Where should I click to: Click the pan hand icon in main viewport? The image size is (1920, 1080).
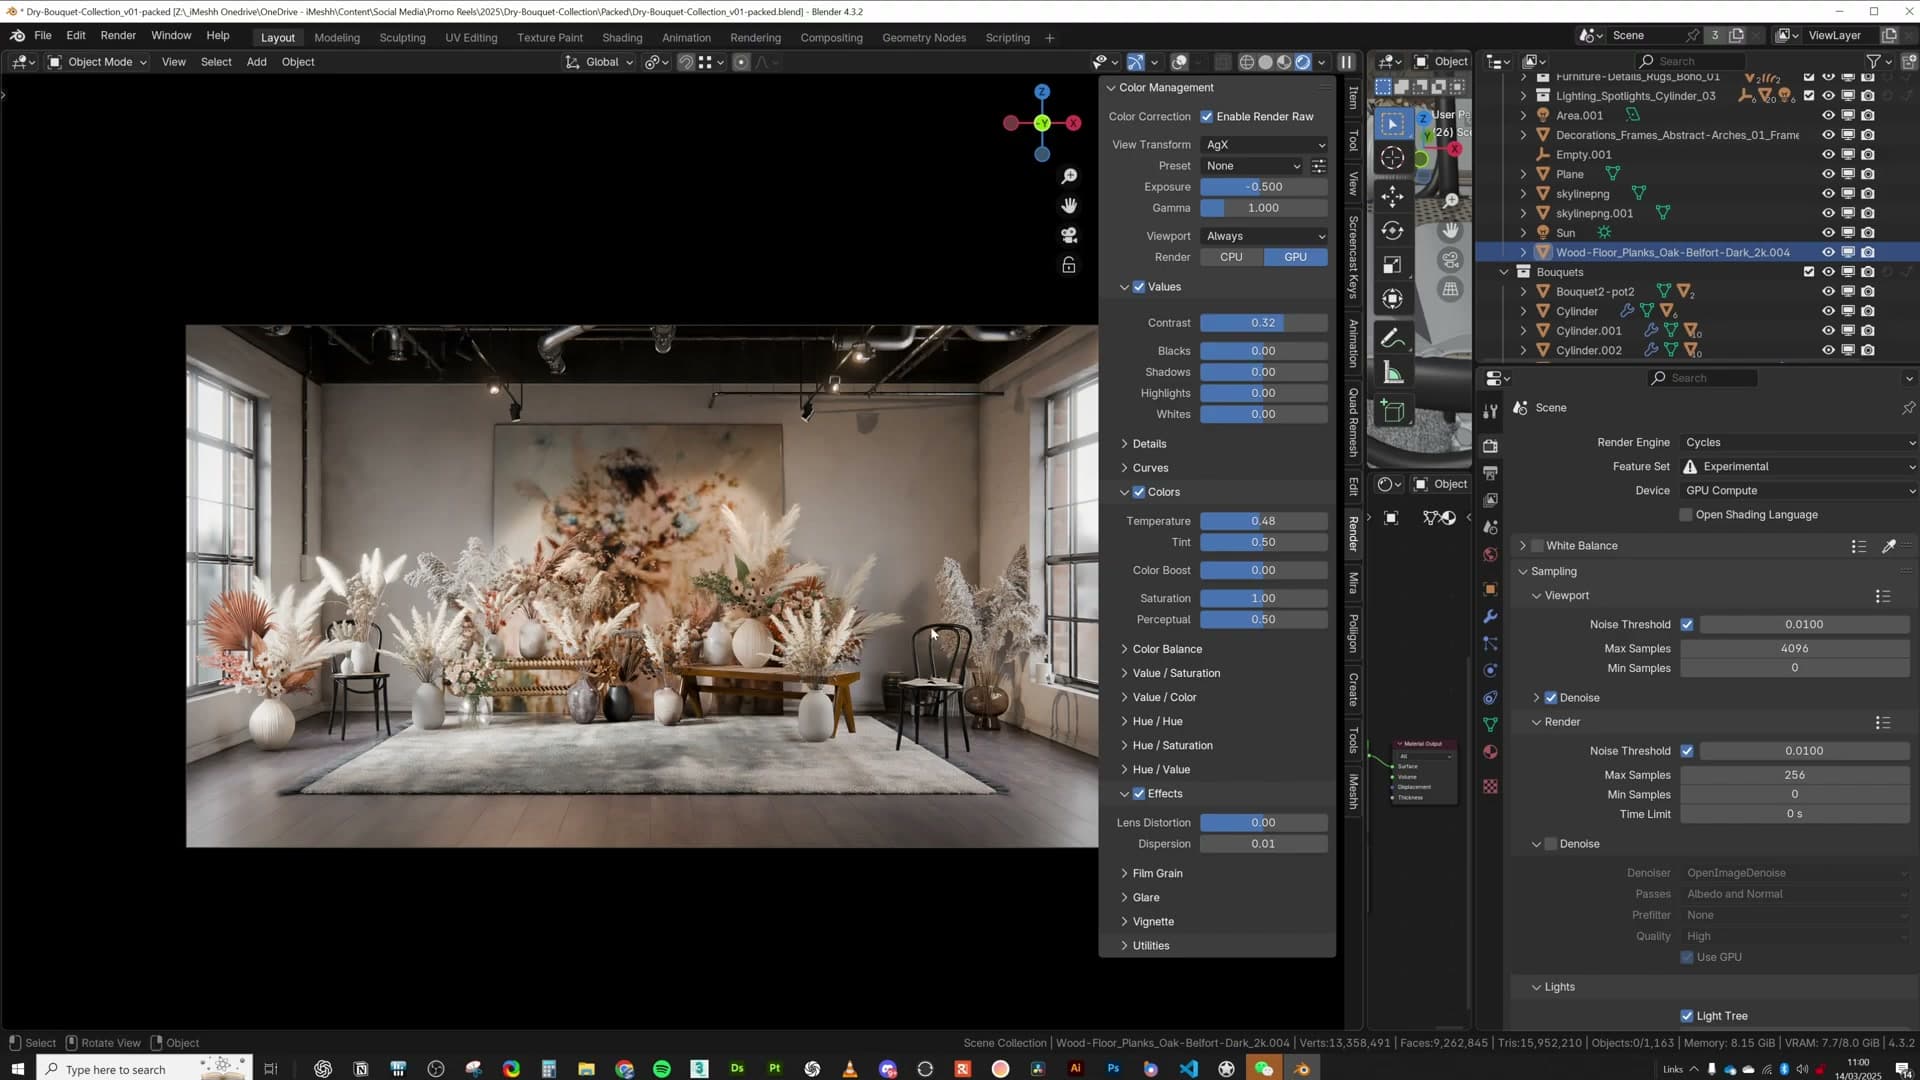point(1069,205)
